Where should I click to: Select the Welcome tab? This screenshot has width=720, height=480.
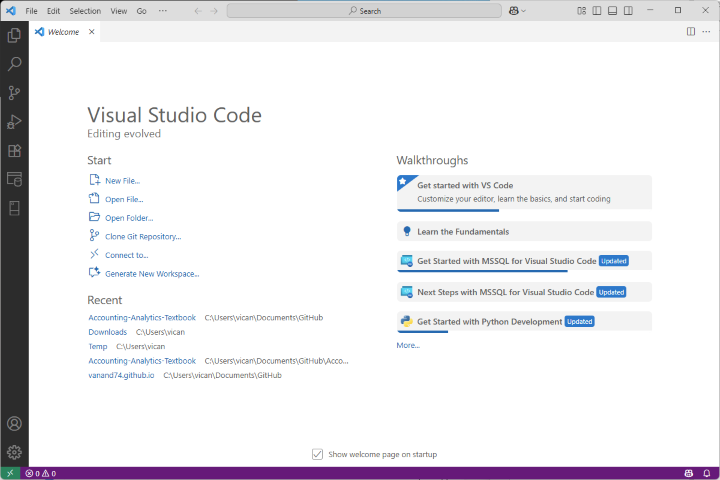click(x=63, y=32)
